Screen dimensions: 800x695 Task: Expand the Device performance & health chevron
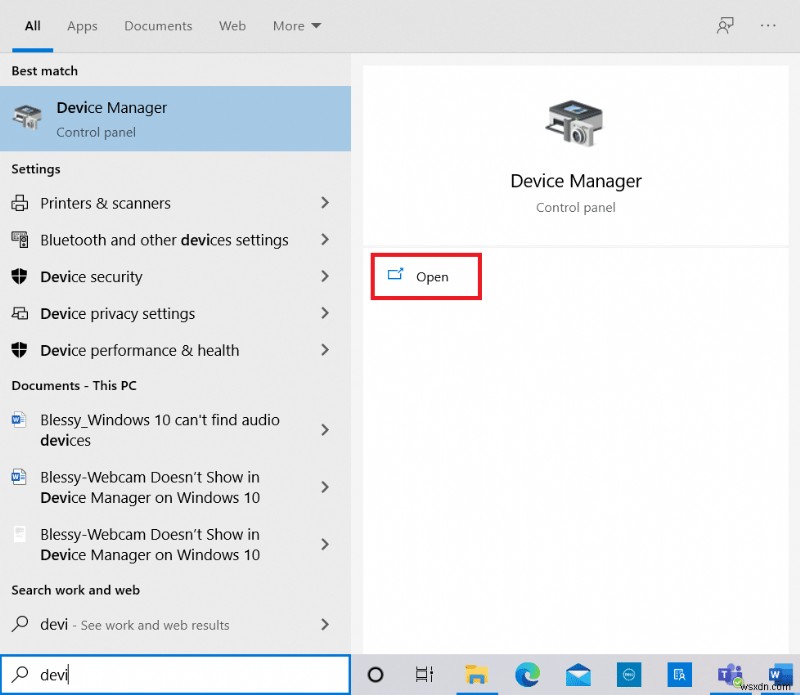[325, 351]
